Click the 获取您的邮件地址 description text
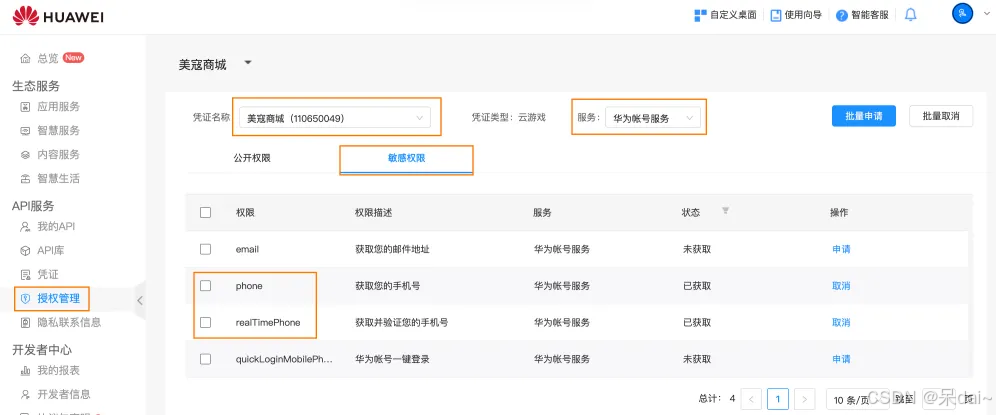Screen dimensions: 996x415 (393, 249)
